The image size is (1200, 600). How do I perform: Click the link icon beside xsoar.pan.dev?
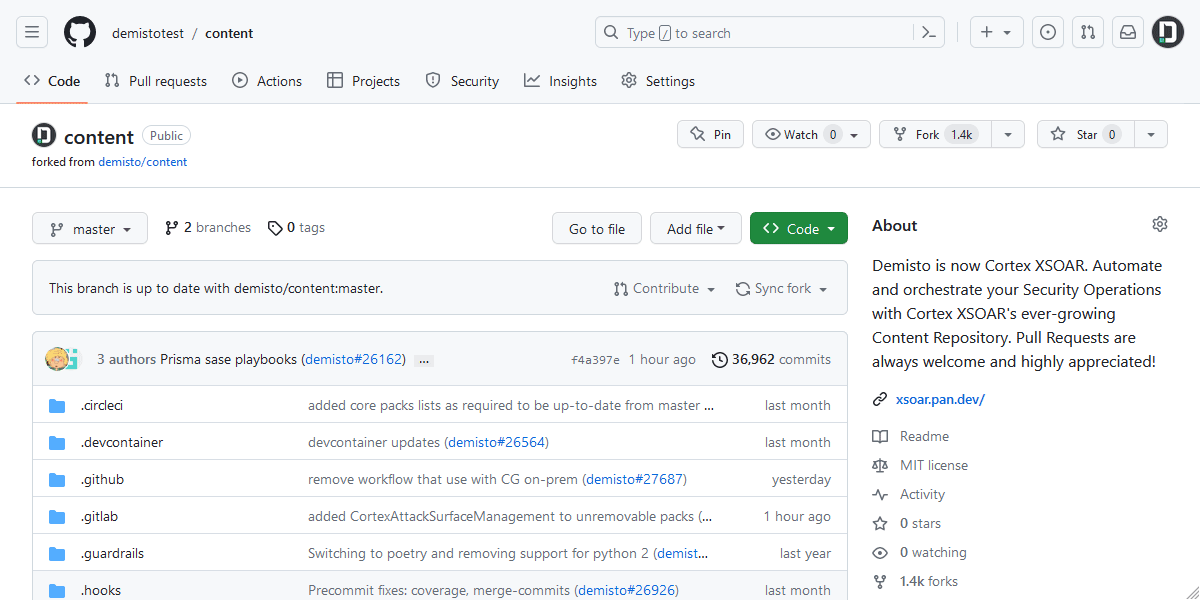pos(880,399)
